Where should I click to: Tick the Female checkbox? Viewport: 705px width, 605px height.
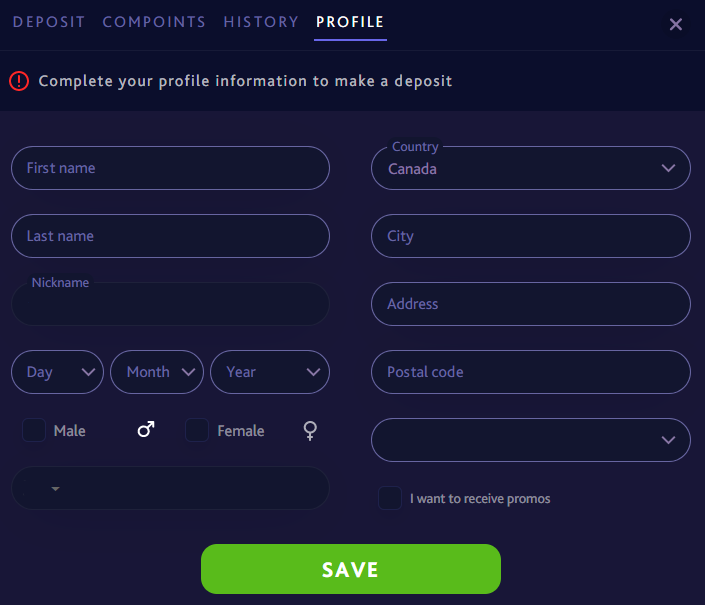(197, 430)
